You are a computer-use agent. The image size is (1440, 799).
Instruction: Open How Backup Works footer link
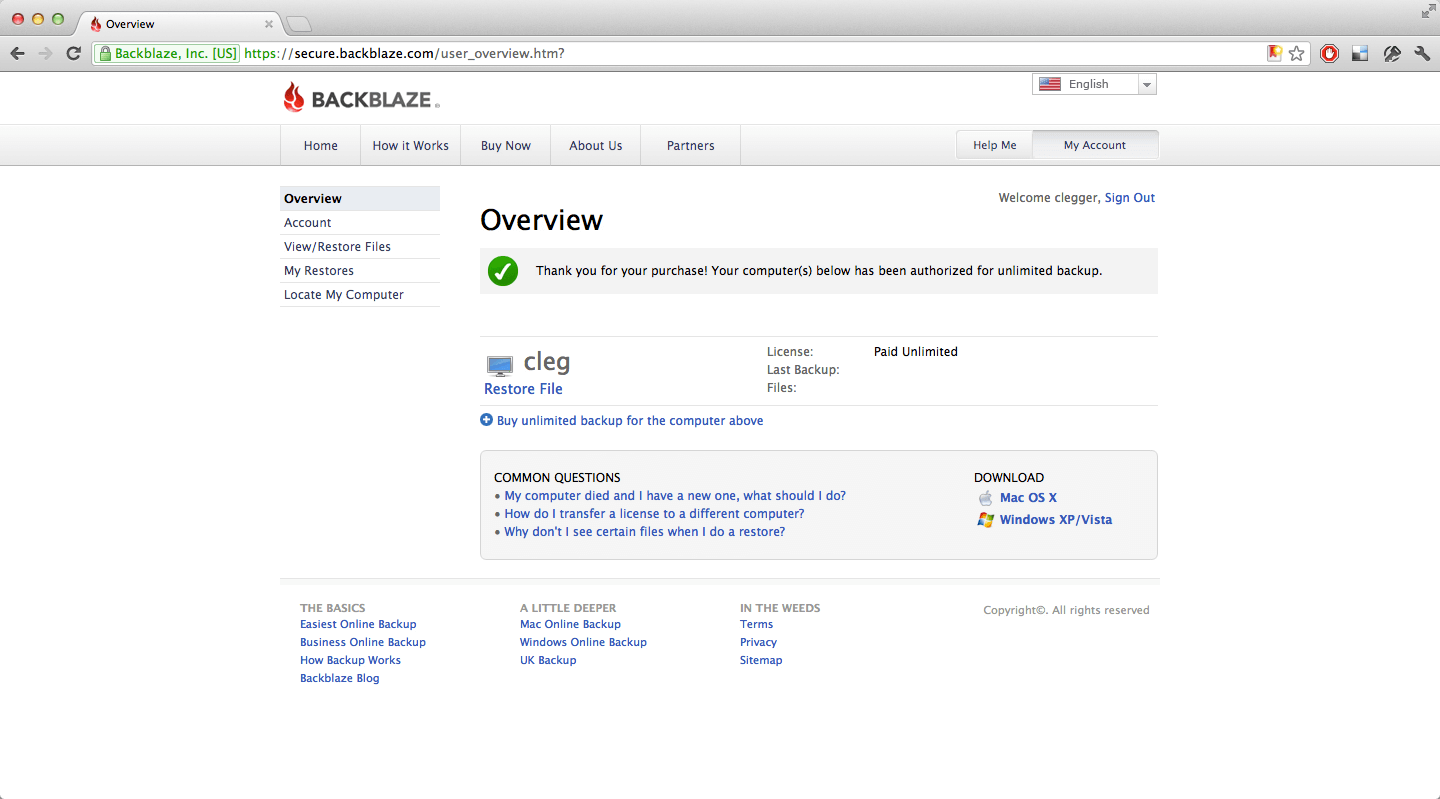point(350,660)
